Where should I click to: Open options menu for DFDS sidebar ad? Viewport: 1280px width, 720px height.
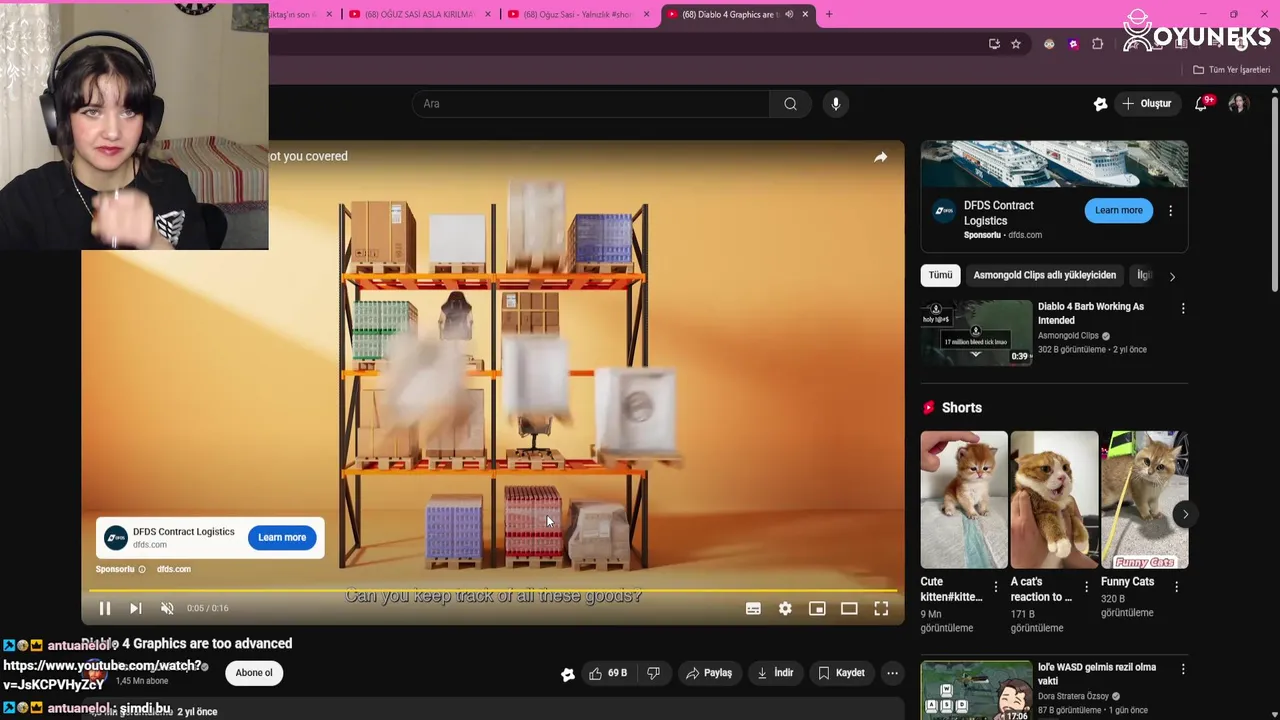(x=1170, y=211)
